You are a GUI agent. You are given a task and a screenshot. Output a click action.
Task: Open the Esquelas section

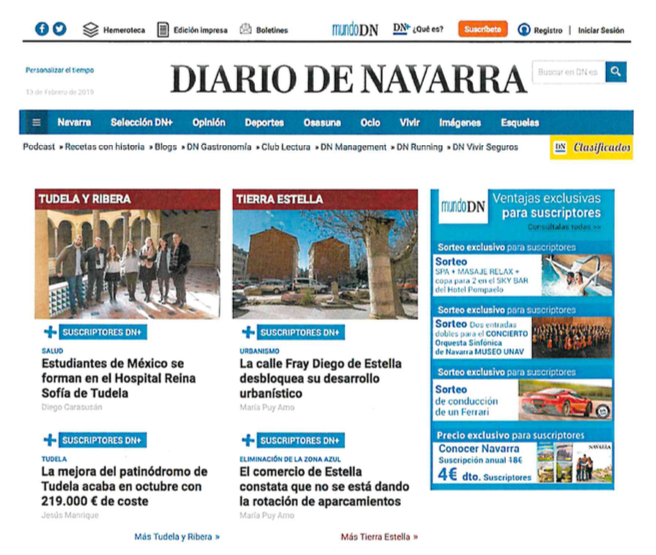tap(520, 123)
